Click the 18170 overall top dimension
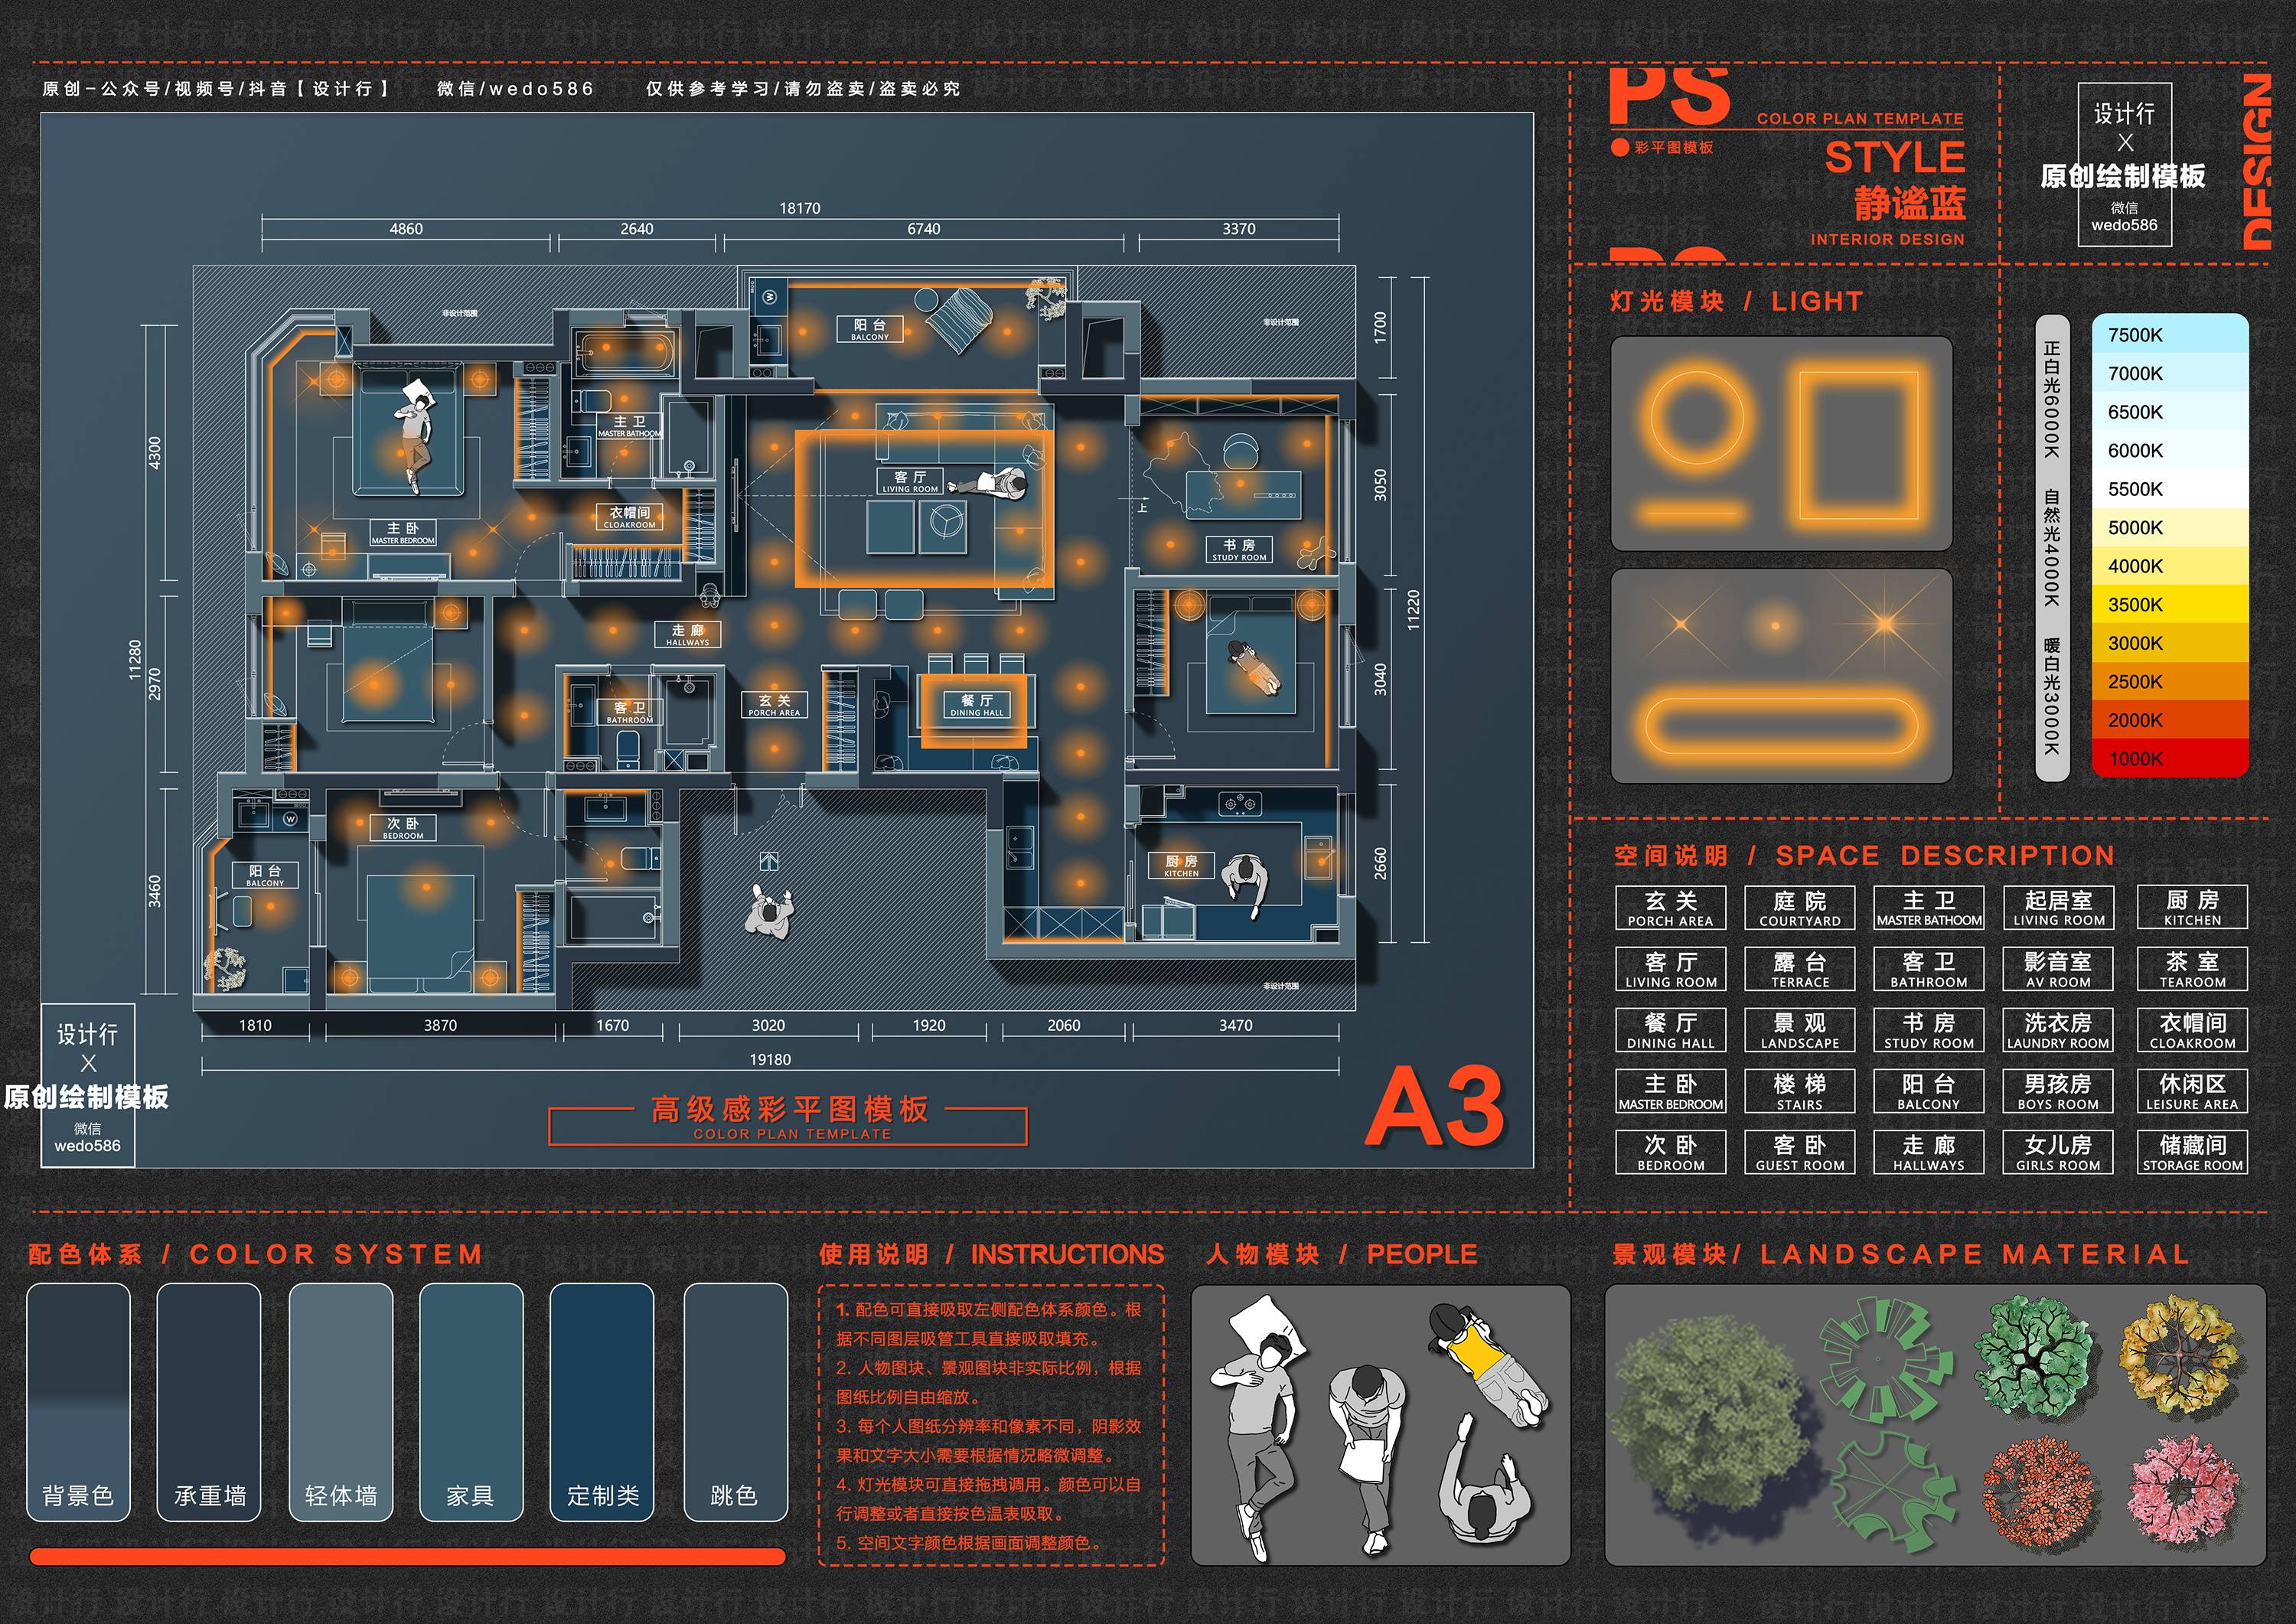Viewport: 2296px width, 1624px height. point(800,208)
